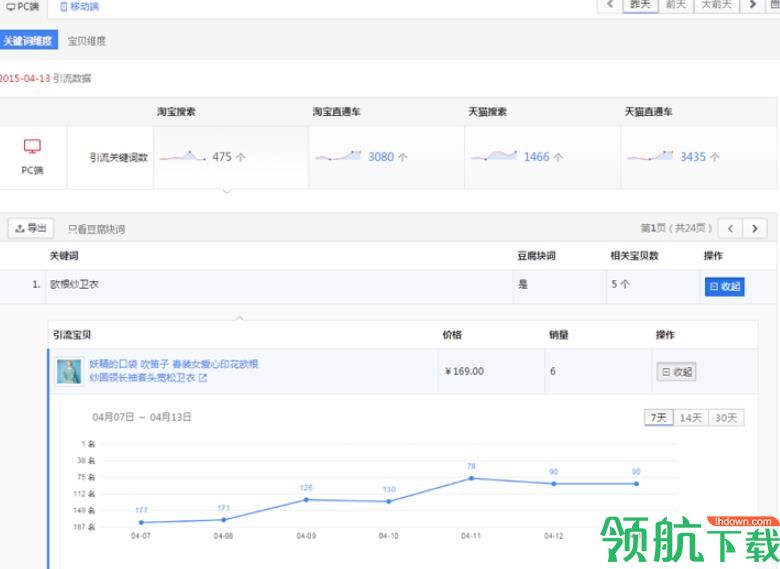Go to next page of keywords
780x569 pixels.
coord(755,228)
